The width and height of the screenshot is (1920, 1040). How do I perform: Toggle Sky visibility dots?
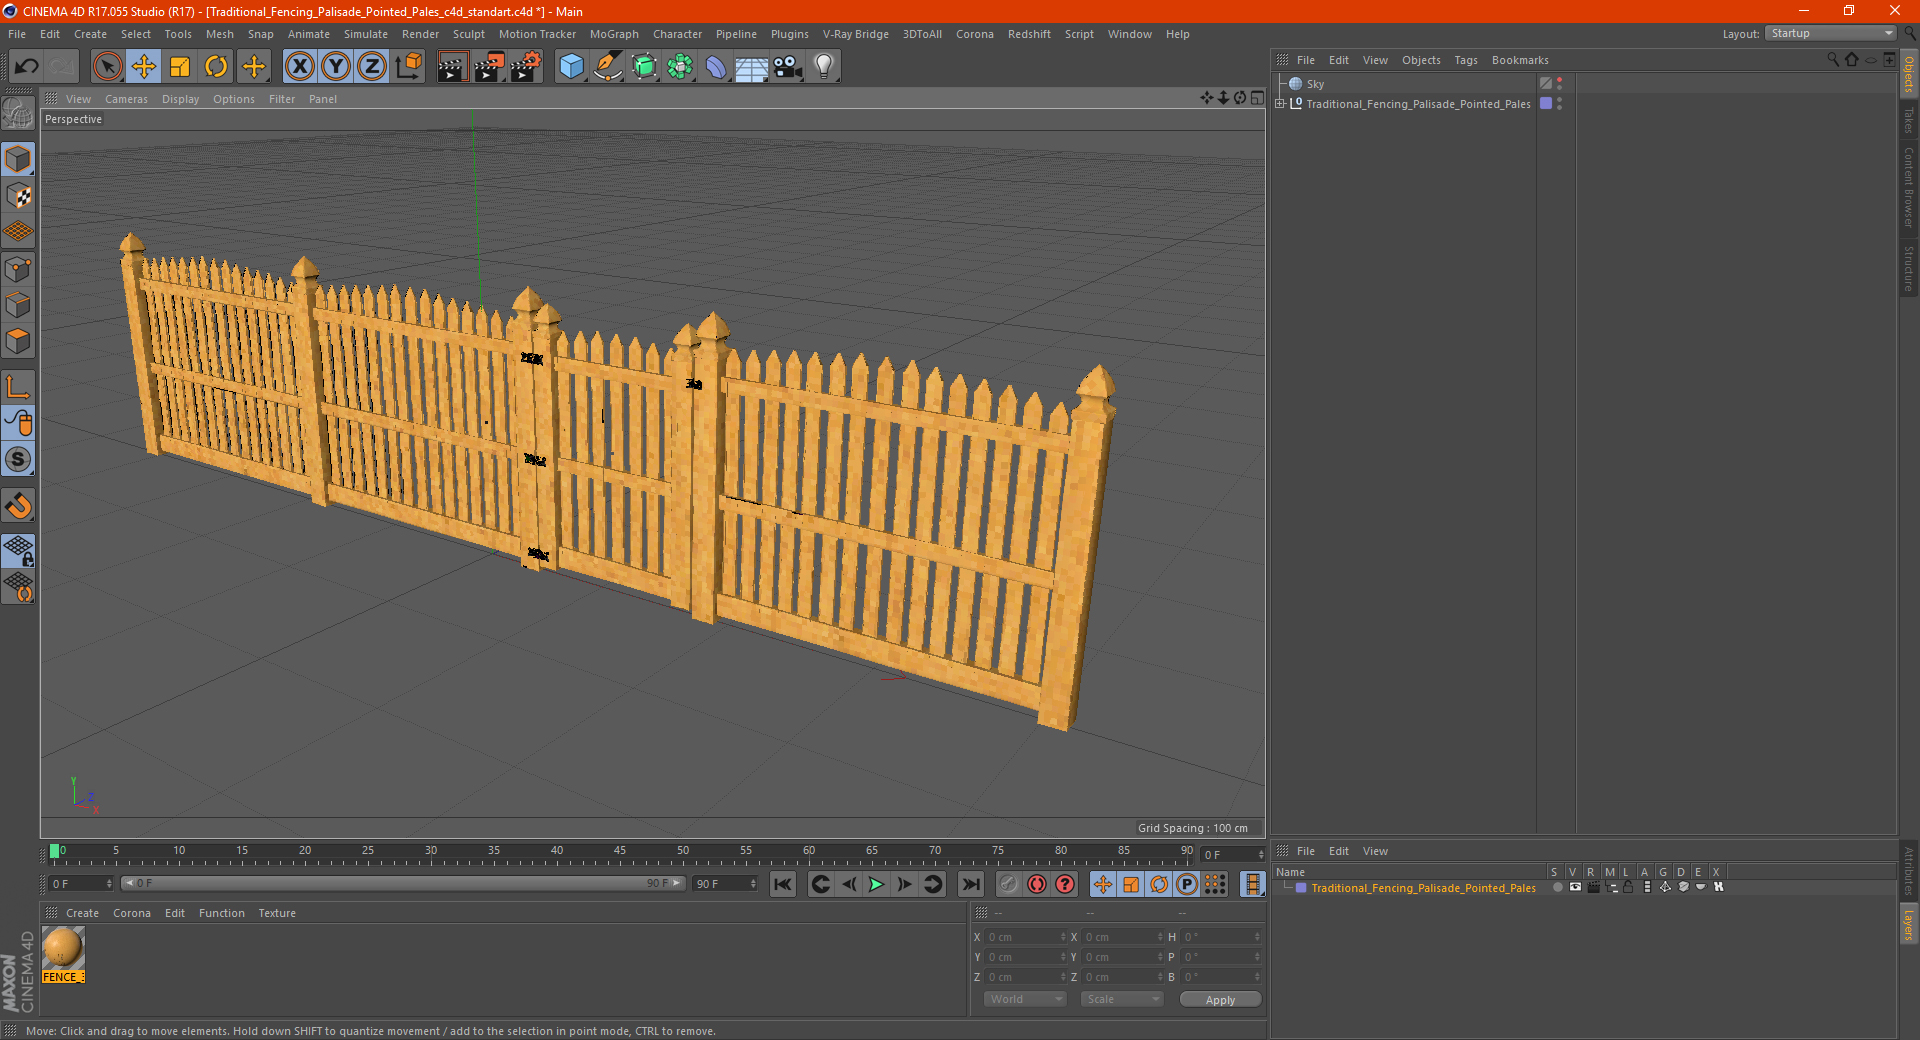click(x=1559, y=84)
